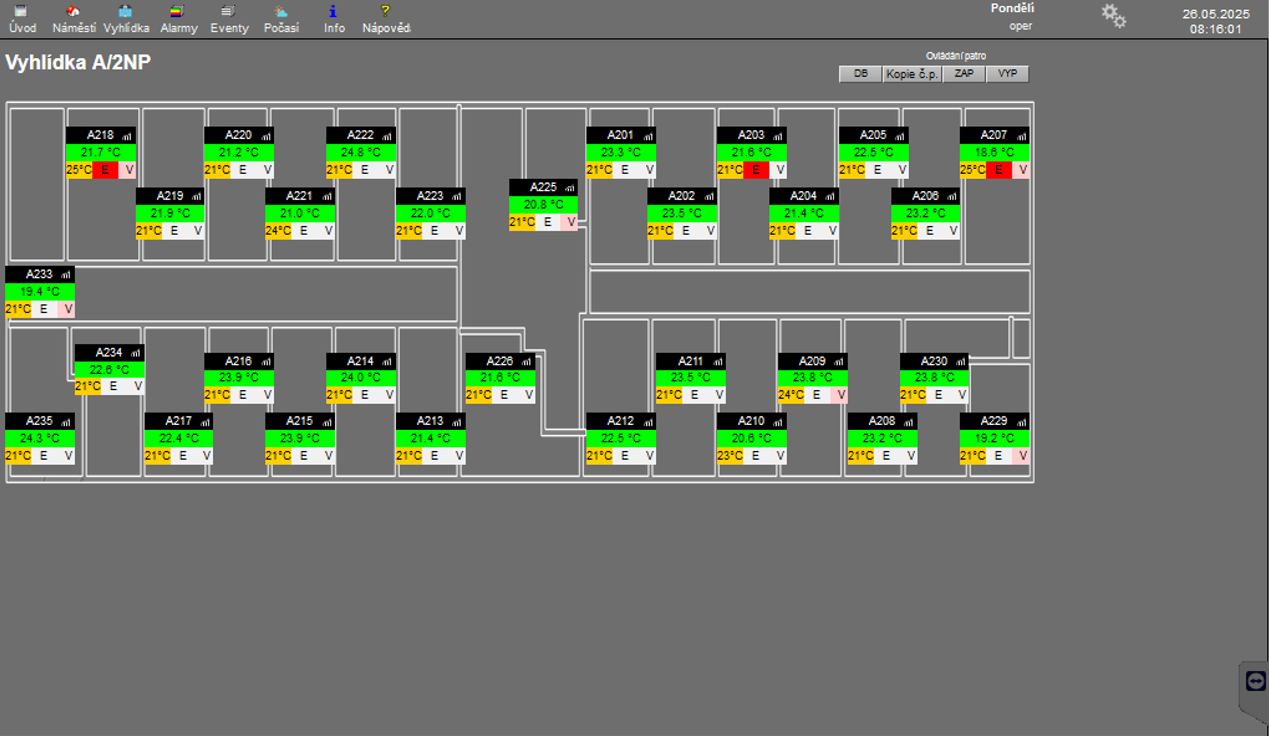Screen dimensions: 1269x736
Task: Toggle the red E indicator in room A207
Action: (999, 170)
